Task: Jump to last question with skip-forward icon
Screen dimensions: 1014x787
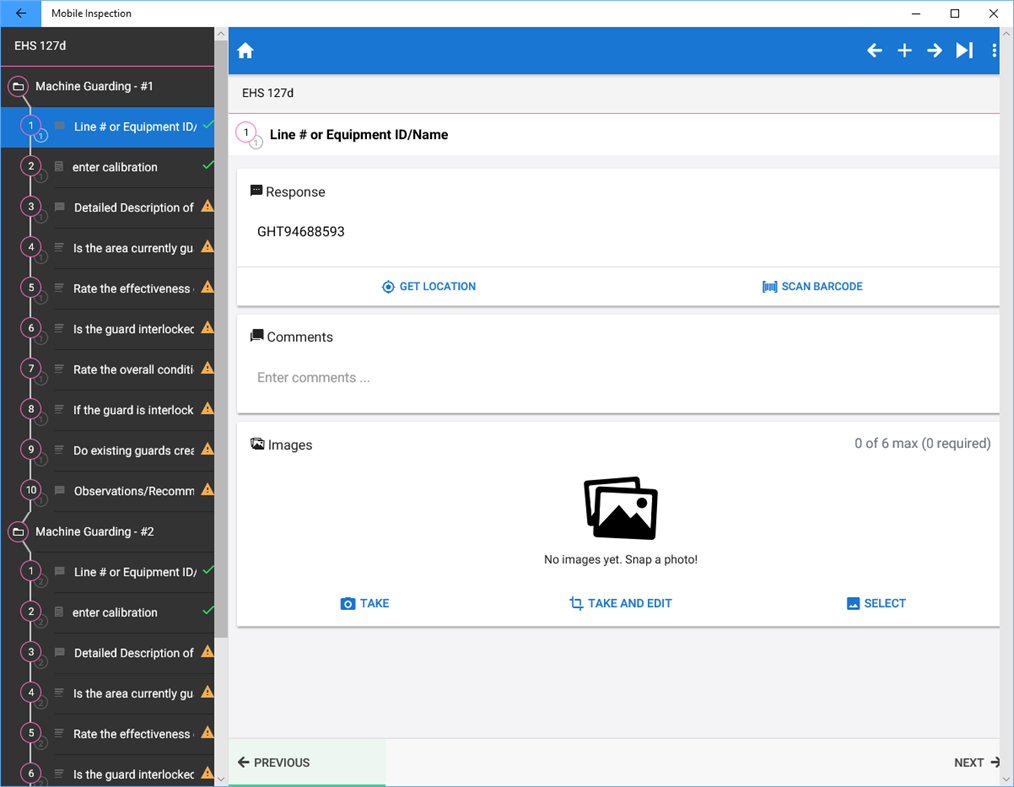Action: pos(964,49)
